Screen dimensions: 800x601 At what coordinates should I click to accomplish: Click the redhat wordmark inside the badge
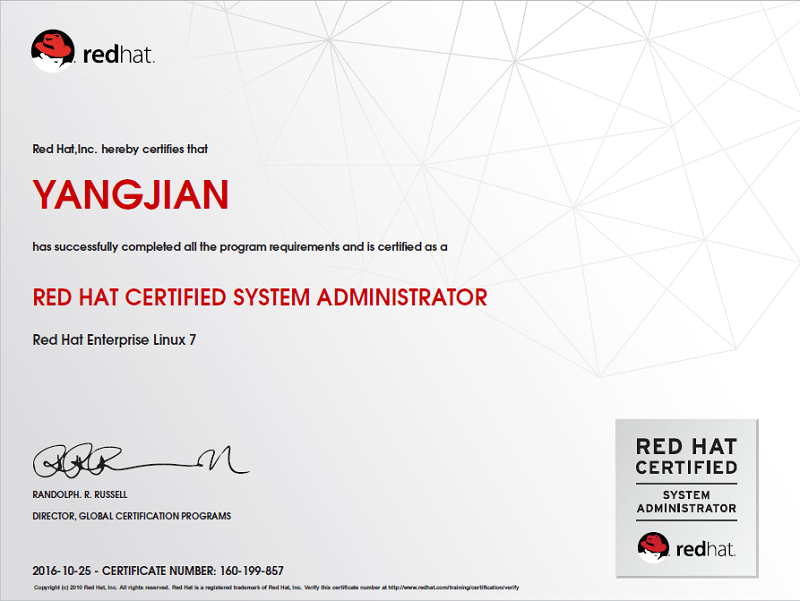coord(706,548)
